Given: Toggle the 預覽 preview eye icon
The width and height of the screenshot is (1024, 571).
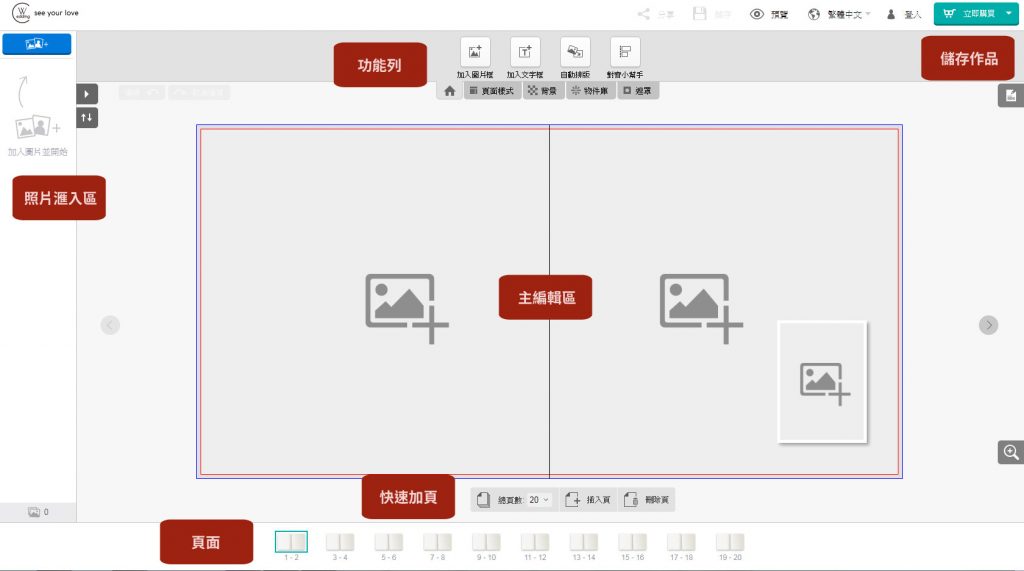Looking at the screenshot, I should click(757, 15).
